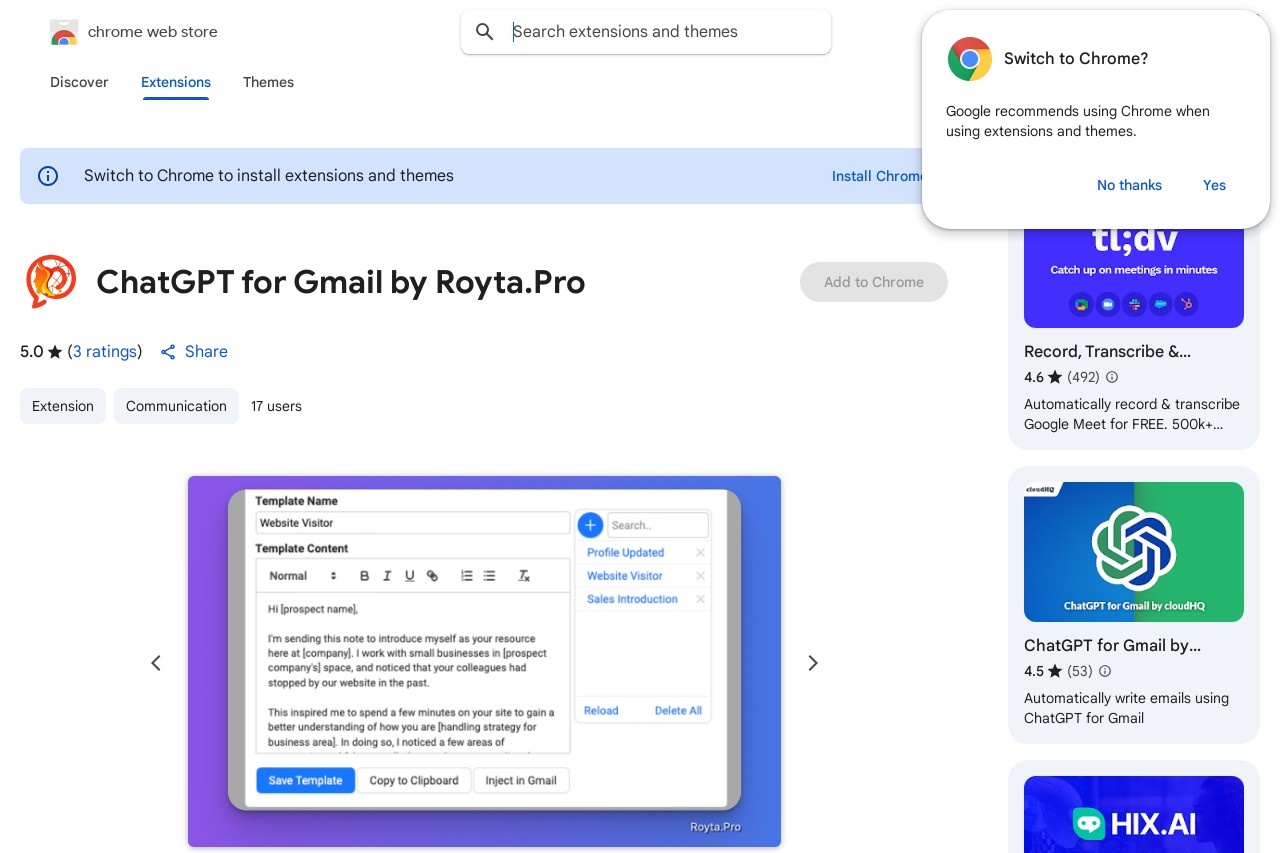Open the extension screenshot preview image

point(484,661)
